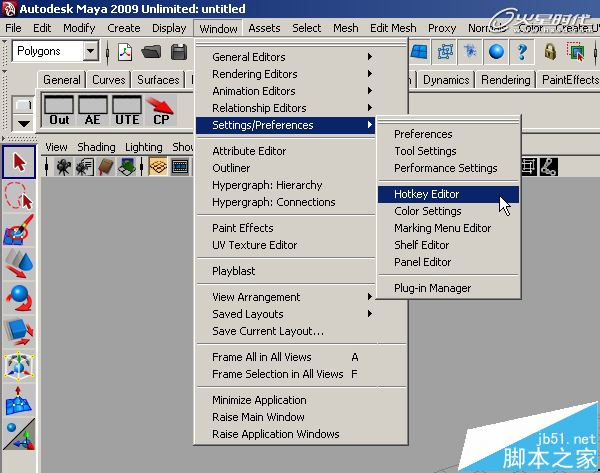Open the Edit Mesh menu
600x473 pixels.
pyautogui.click(x=393, y=28)
